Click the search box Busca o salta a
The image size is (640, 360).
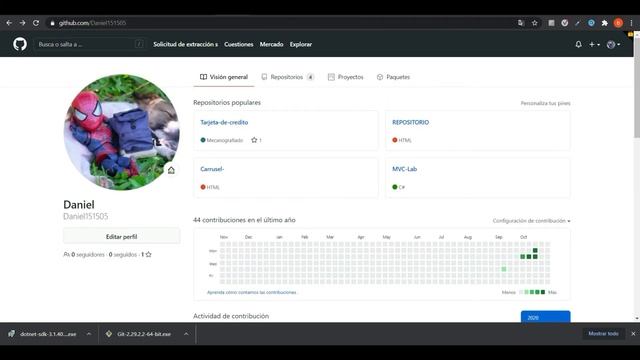point(91,44)
